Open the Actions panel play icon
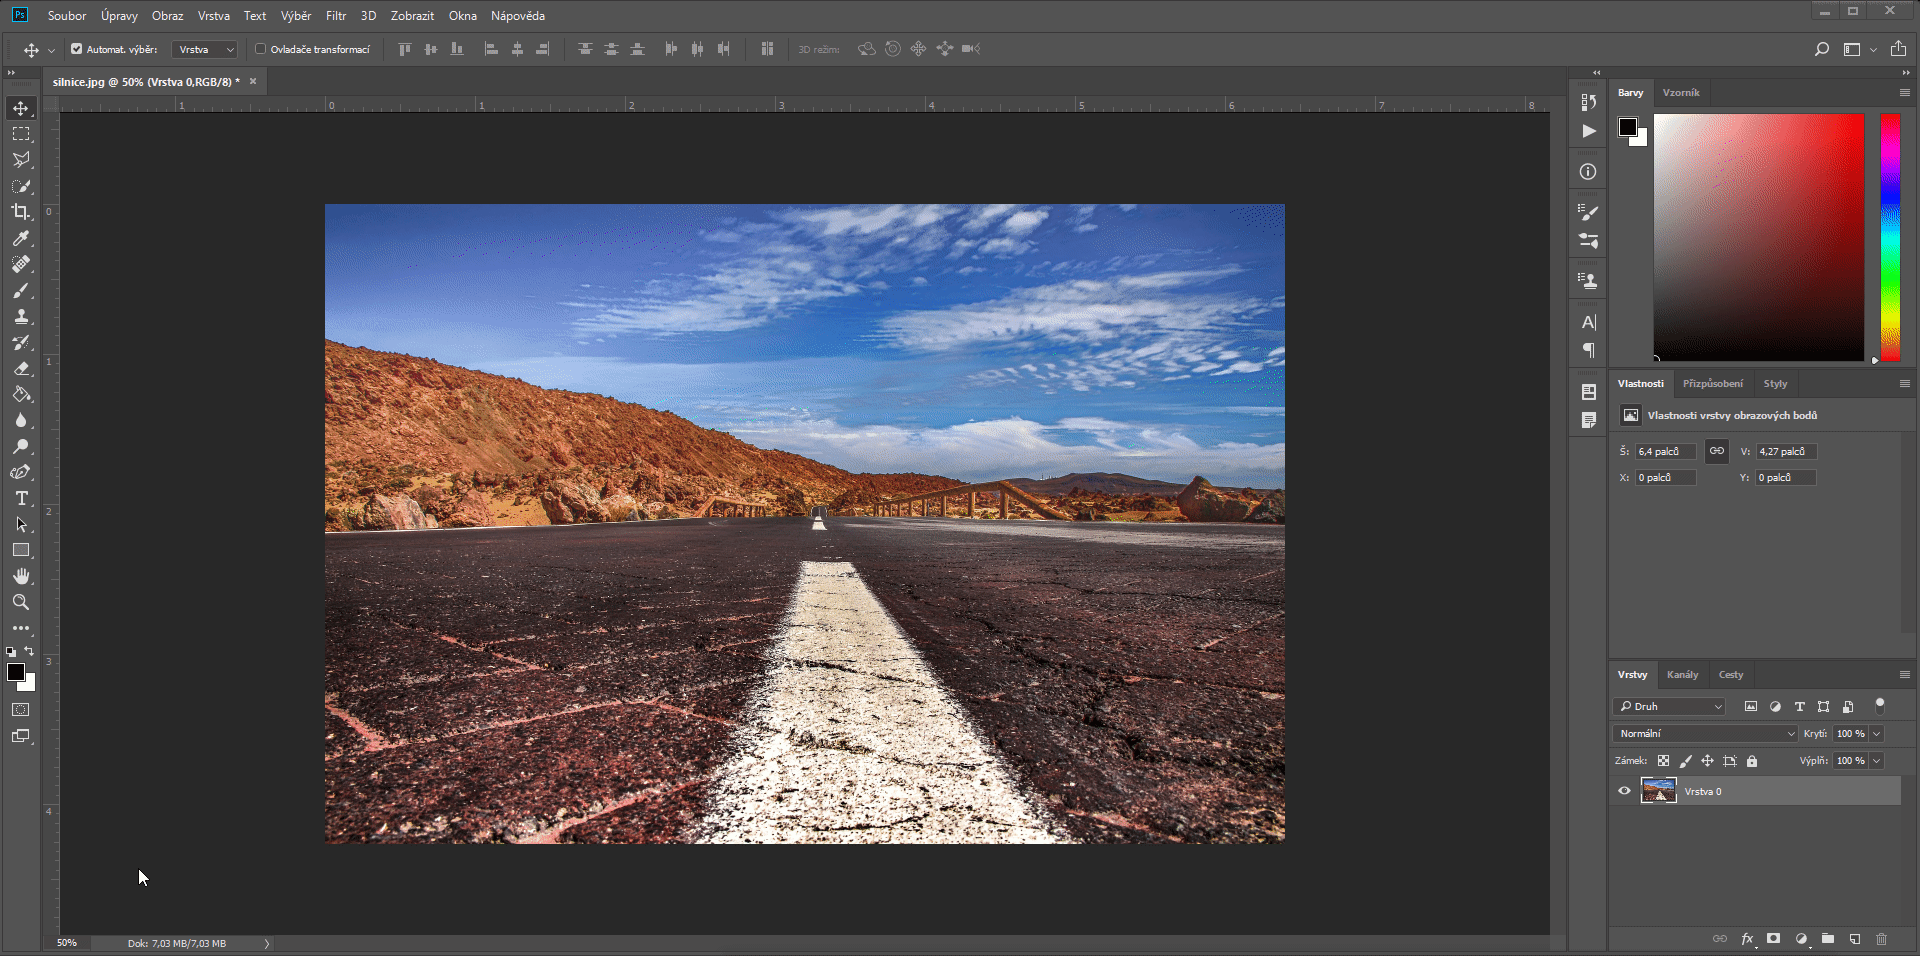The image size is (1920, 956). click(1588, 131)
